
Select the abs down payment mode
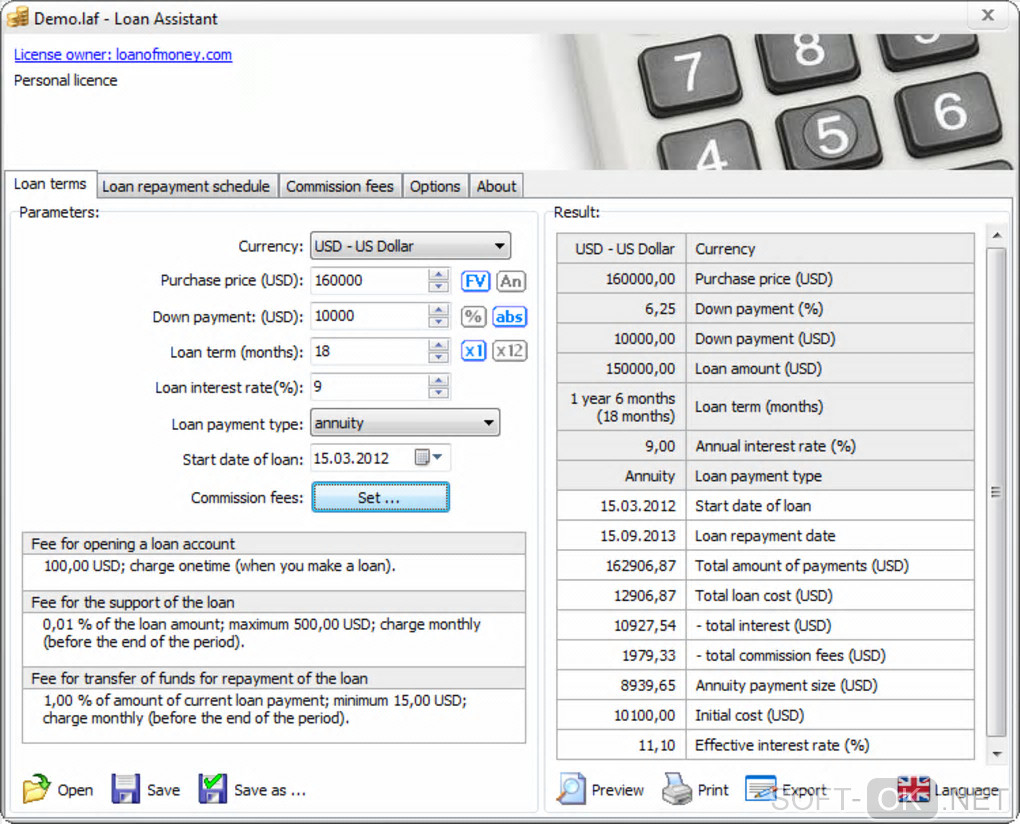[x=509, y=317]
